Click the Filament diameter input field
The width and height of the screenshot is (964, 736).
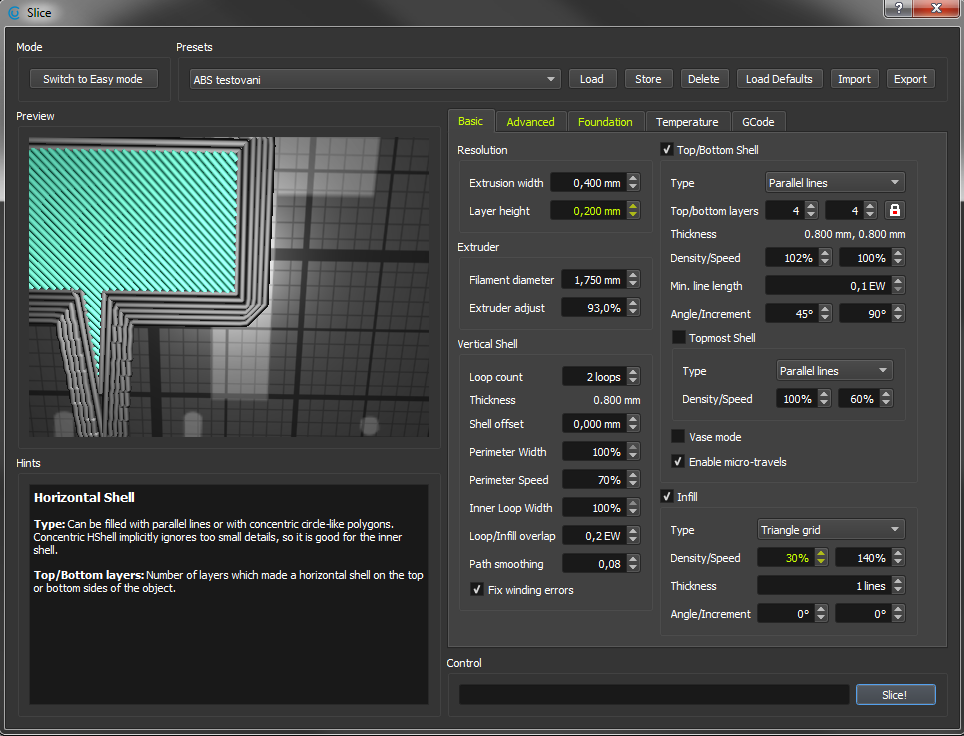(593, 280)
